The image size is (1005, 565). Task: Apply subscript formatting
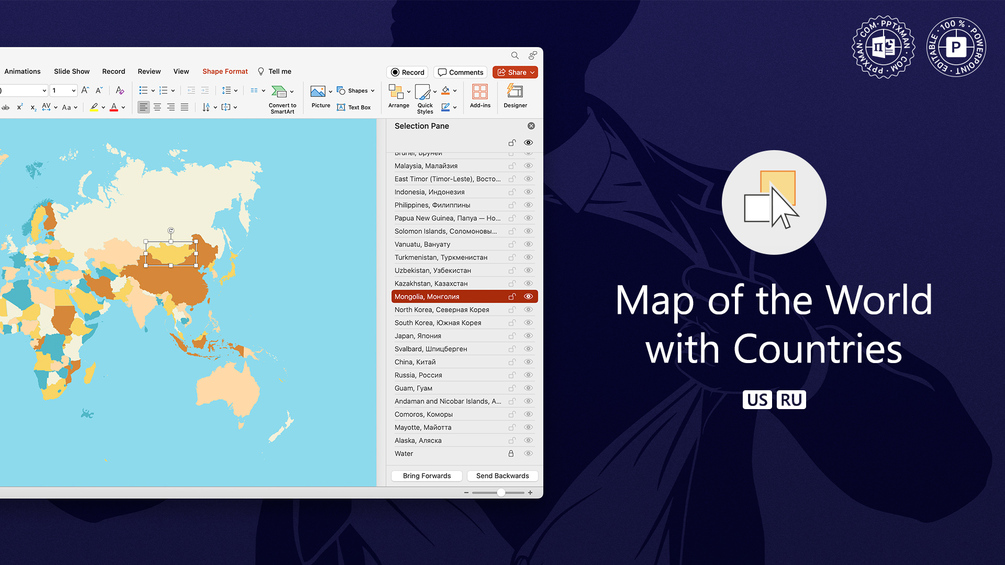[33, 108]
